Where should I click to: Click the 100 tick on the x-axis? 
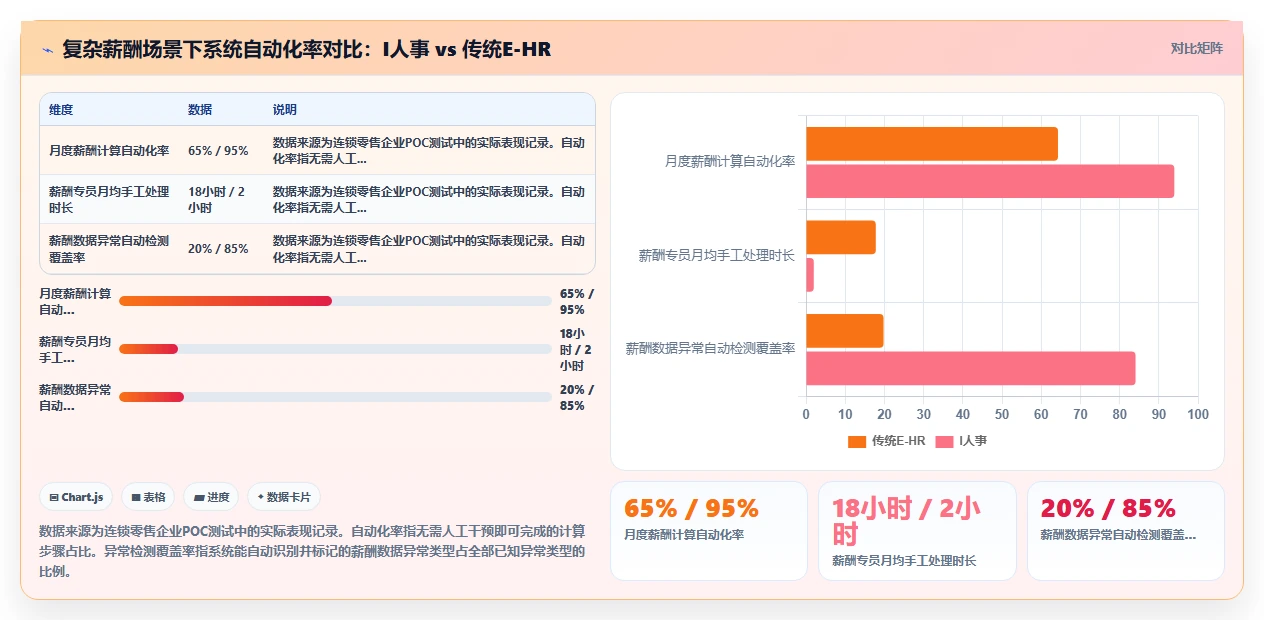coord(1198,414)
